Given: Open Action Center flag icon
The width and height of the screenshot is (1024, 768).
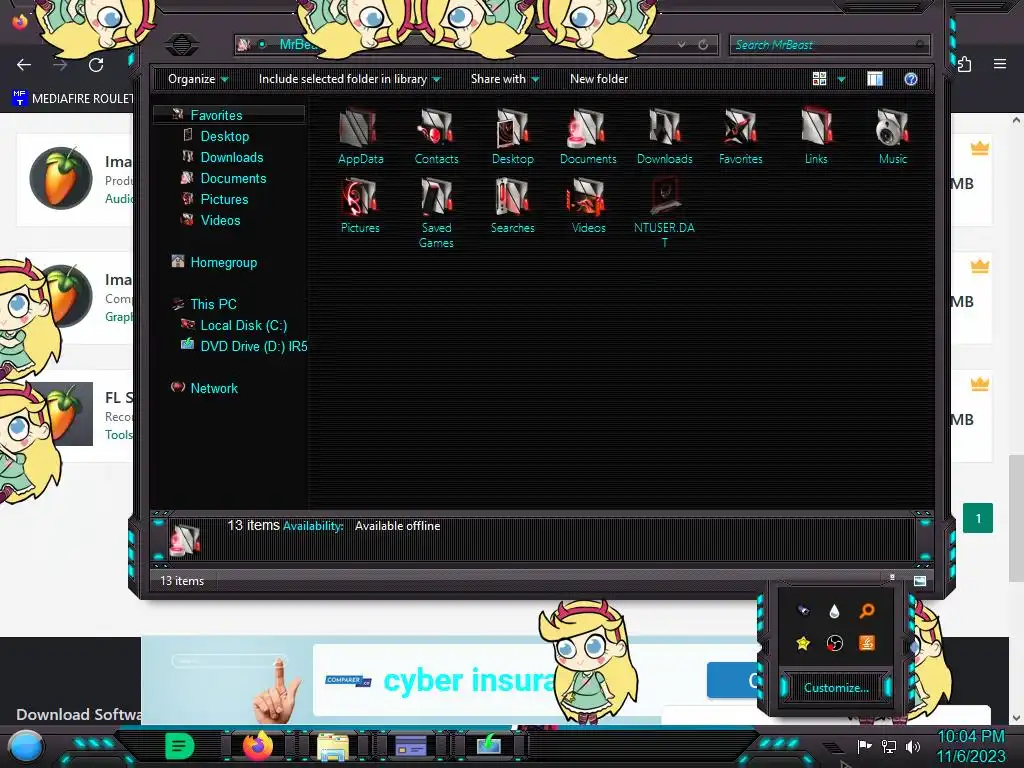Looking at the screenshot, I should [x=865, y=746].
